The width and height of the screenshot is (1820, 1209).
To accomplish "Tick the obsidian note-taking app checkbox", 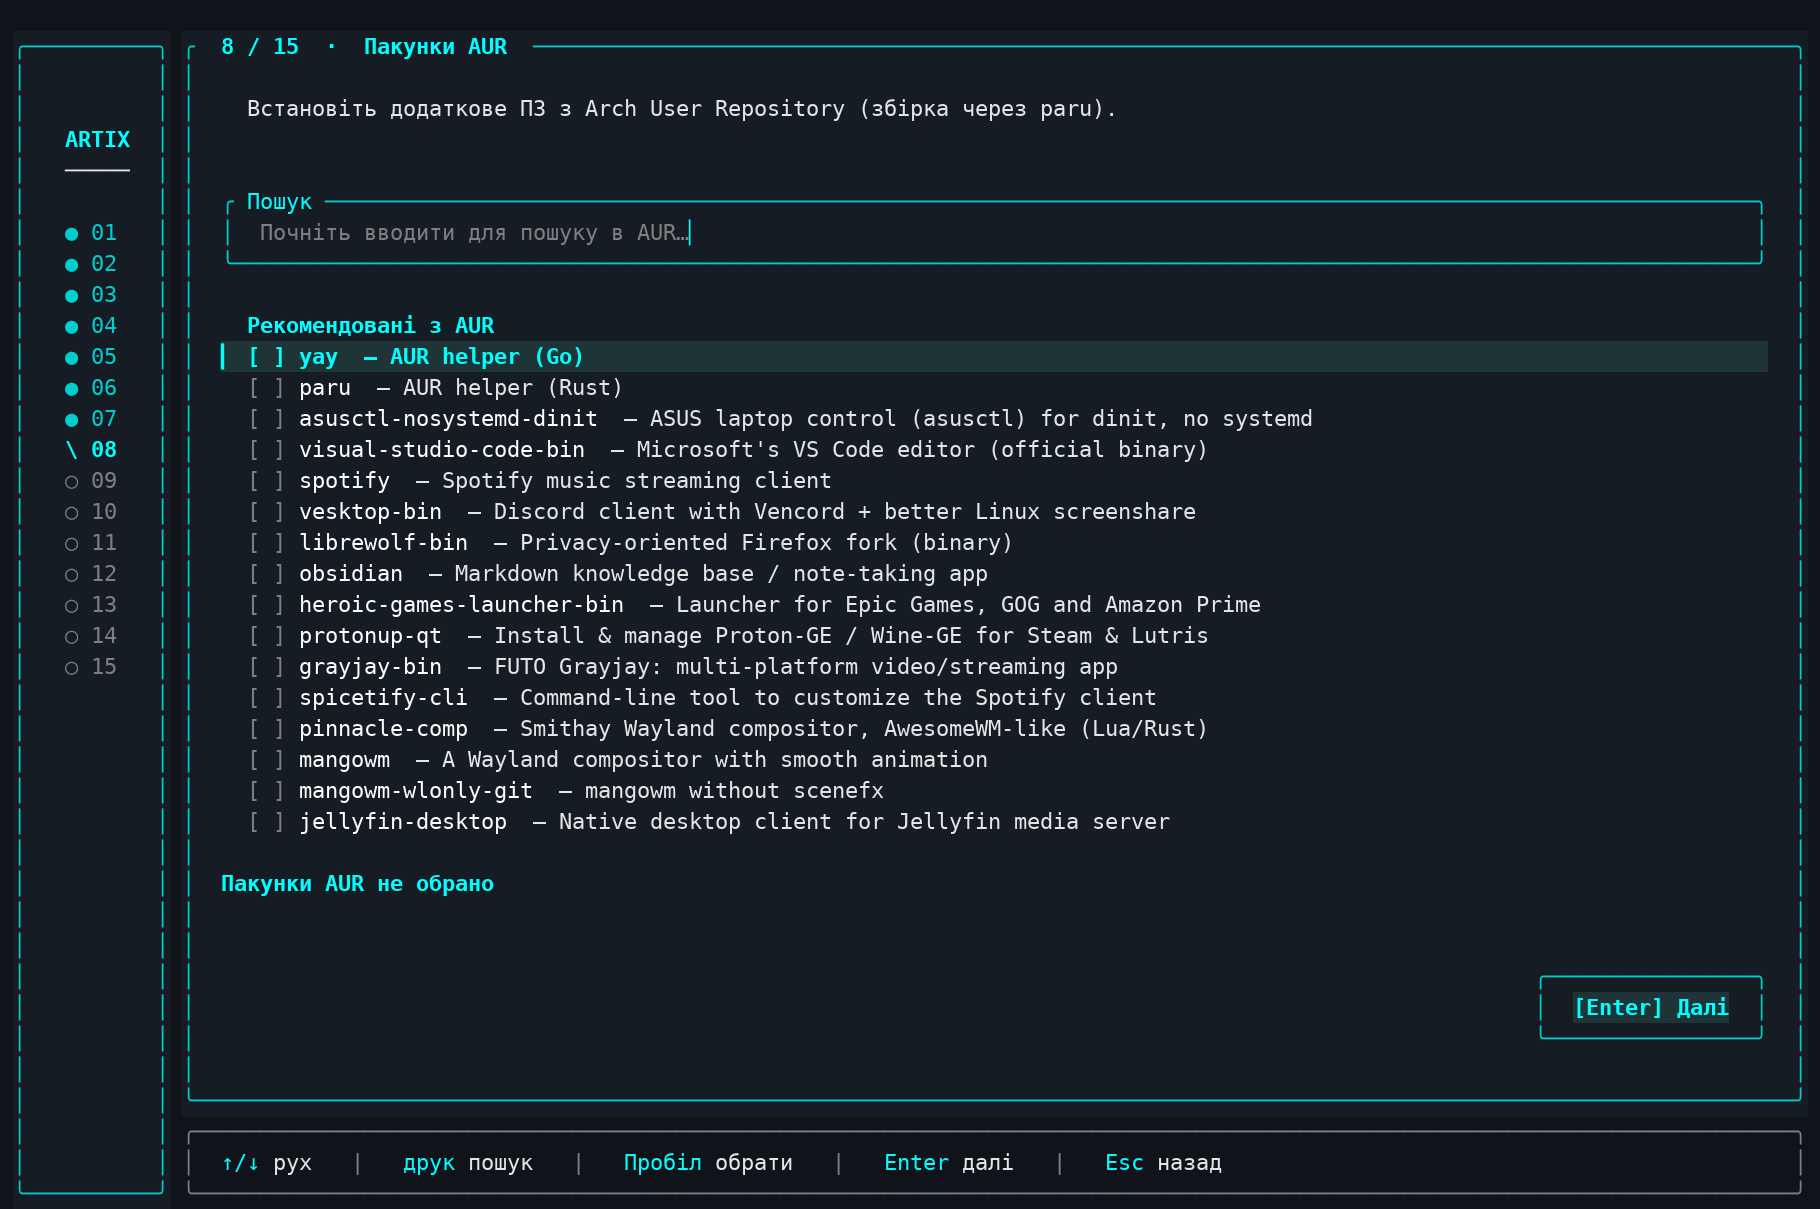I will click(x=266, y=574).
